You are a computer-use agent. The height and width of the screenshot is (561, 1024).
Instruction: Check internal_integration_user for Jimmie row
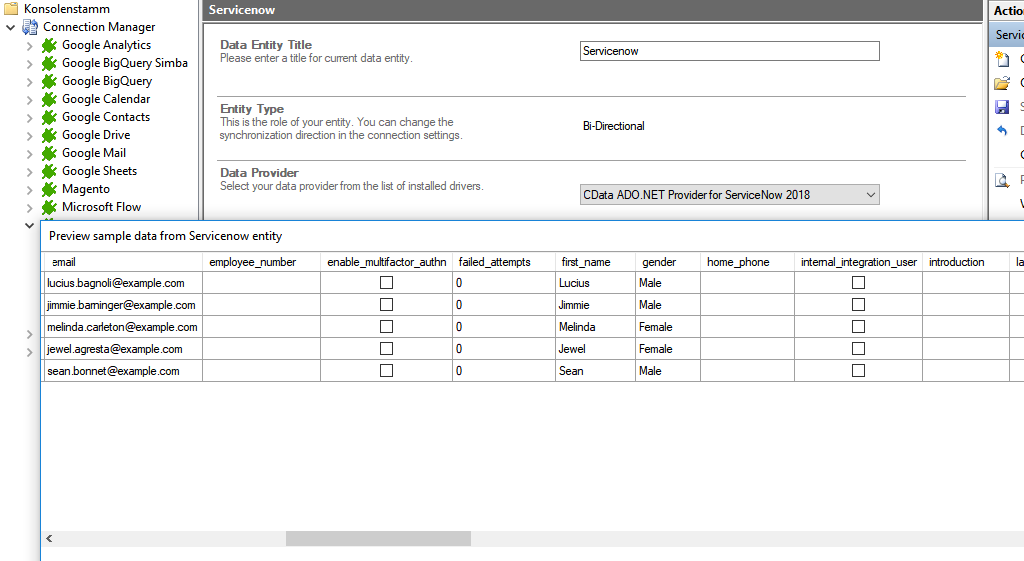pyautogui.click(x=859, y=305)
